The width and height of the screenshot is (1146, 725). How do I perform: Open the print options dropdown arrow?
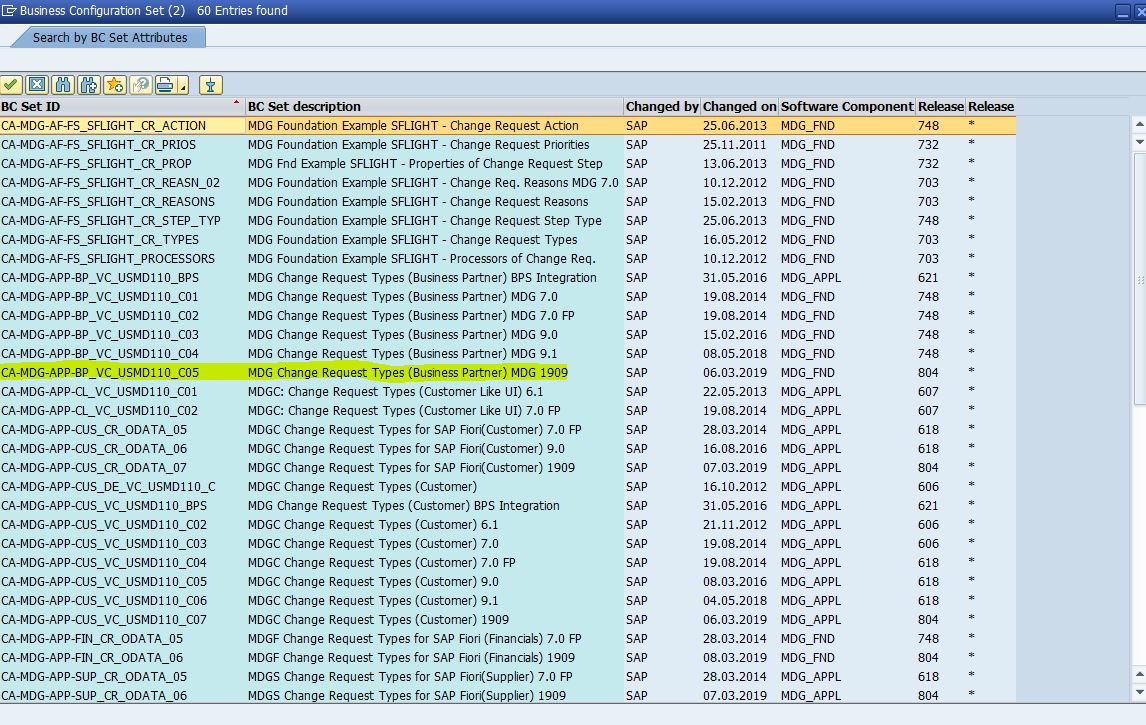tap(181, 88)
